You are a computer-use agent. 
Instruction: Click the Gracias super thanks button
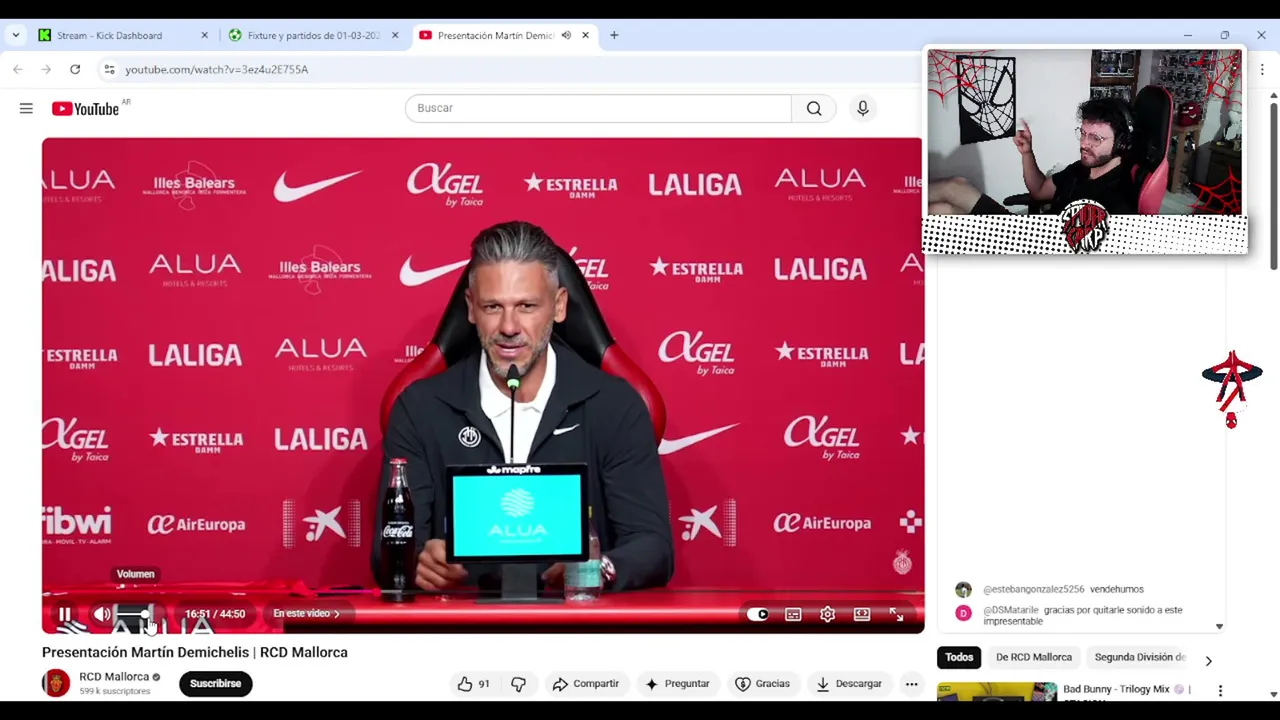pos(762,684)
